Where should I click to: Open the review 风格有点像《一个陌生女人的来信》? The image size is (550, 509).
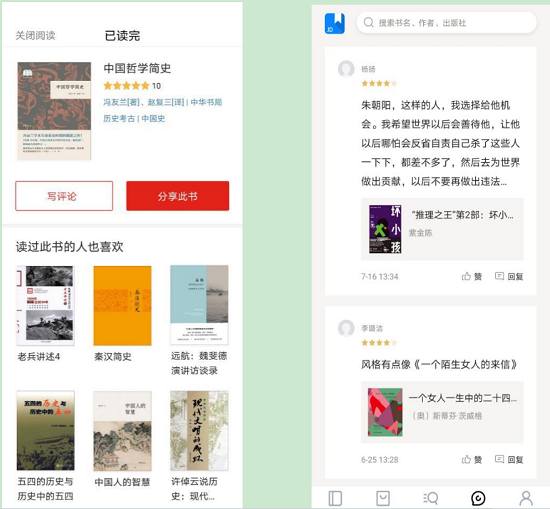(x=439, y=364)
